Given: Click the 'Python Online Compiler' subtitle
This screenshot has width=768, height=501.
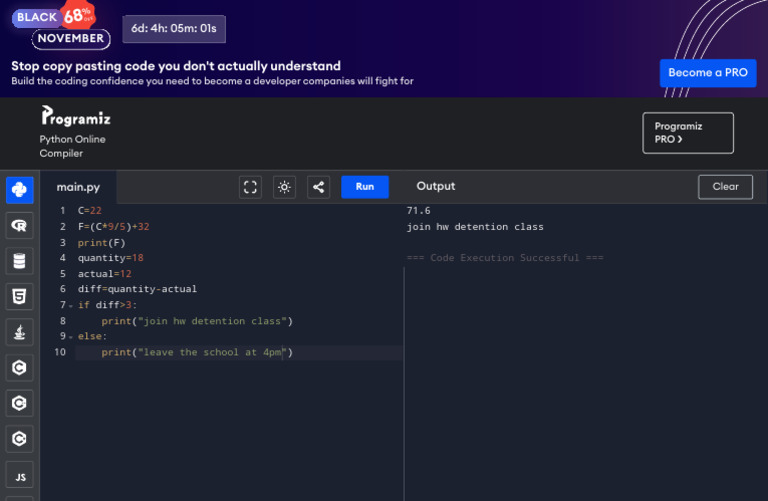Looking at the screenshot, I should 72,146.
